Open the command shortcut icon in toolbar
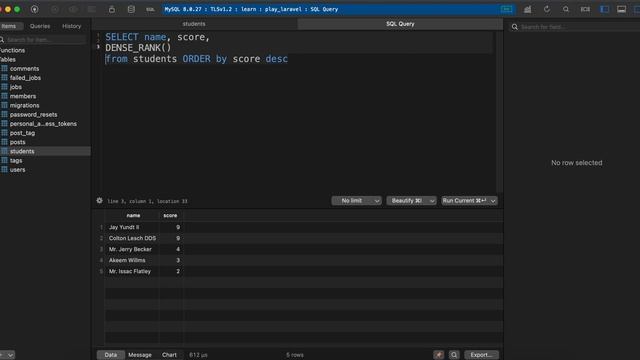 click(585, 9)
